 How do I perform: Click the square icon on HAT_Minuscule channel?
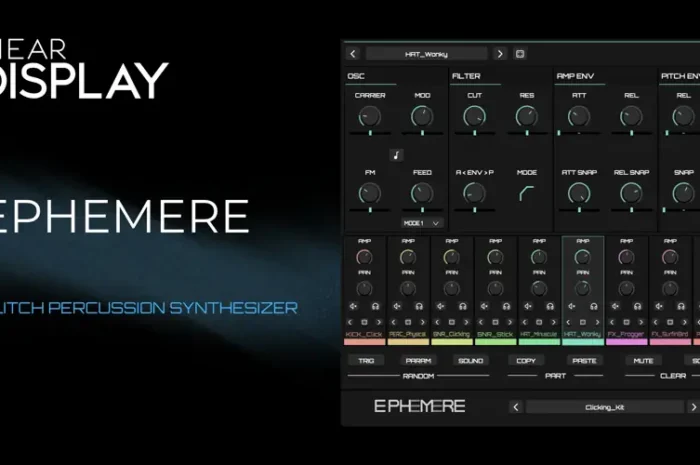coord(539,322)
